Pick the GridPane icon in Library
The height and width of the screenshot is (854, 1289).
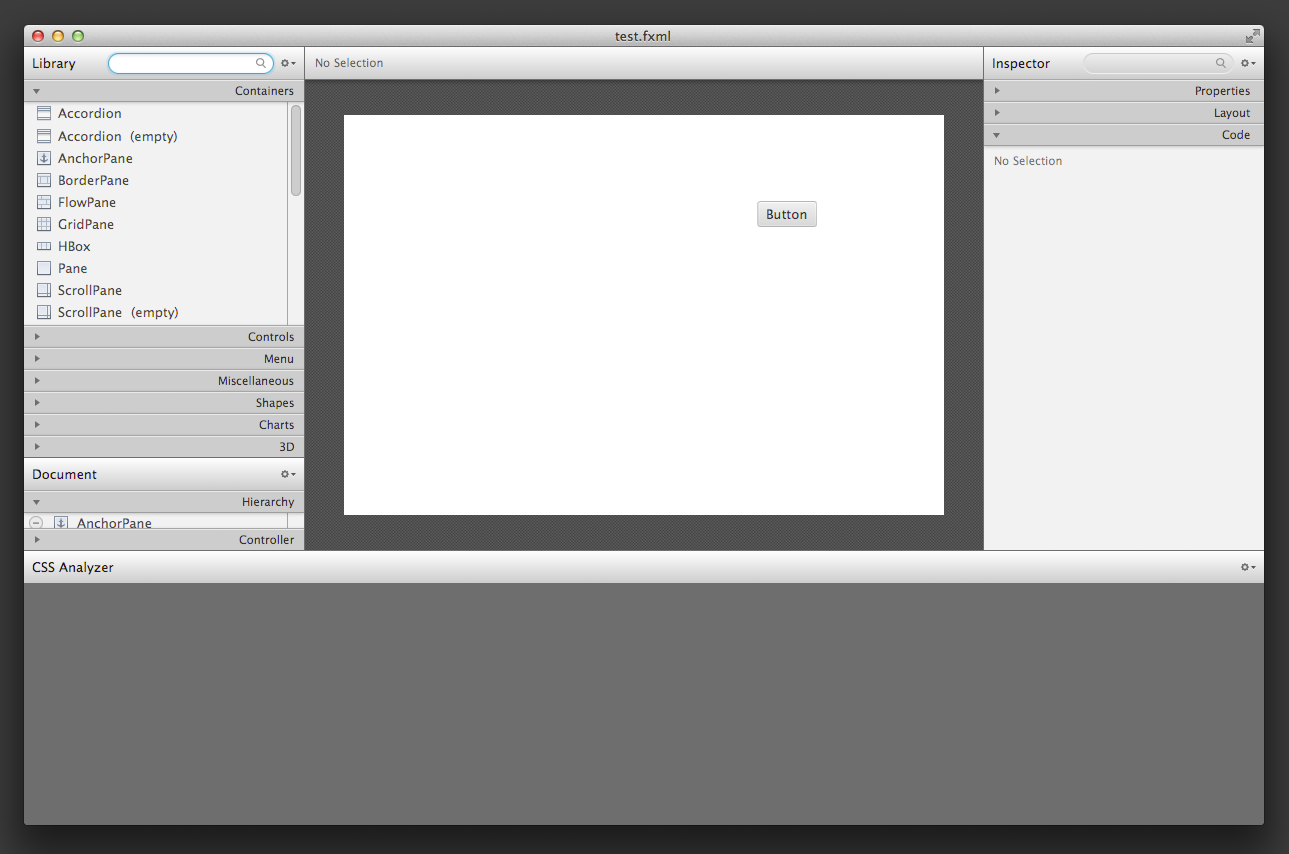pyautogui.click(x=44, y=224)
